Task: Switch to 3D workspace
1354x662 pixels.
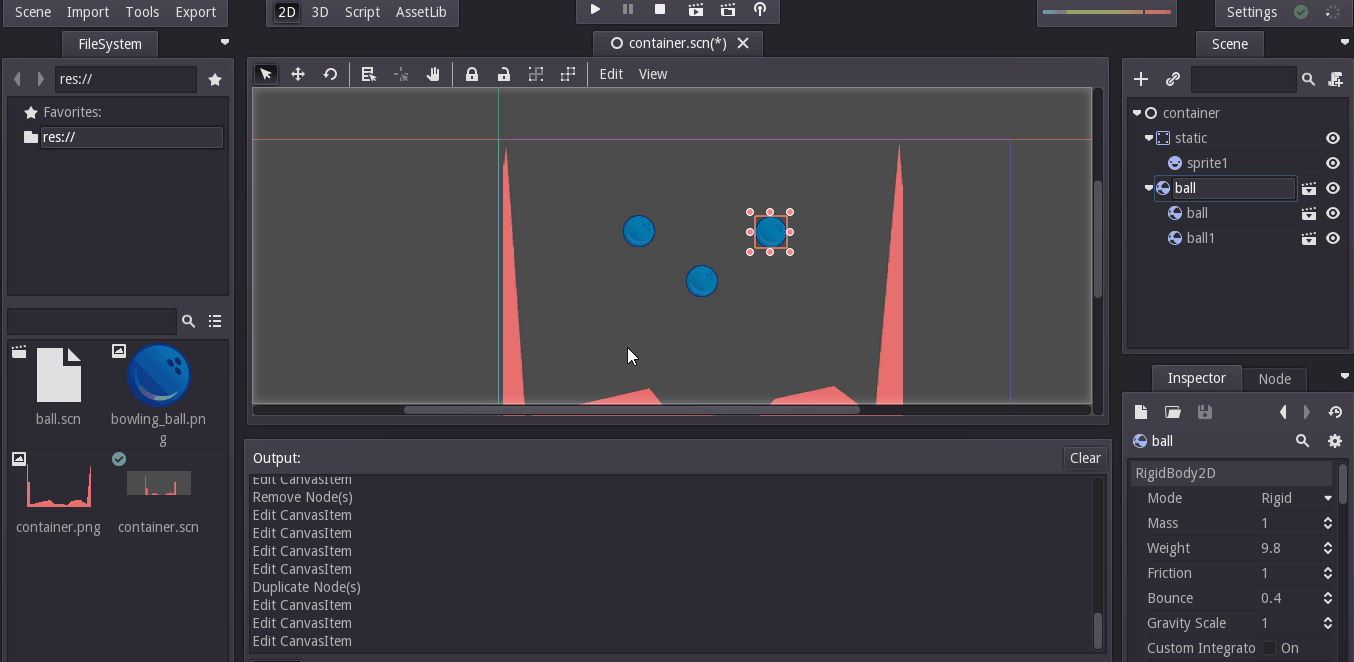Action: click(320, 12)
